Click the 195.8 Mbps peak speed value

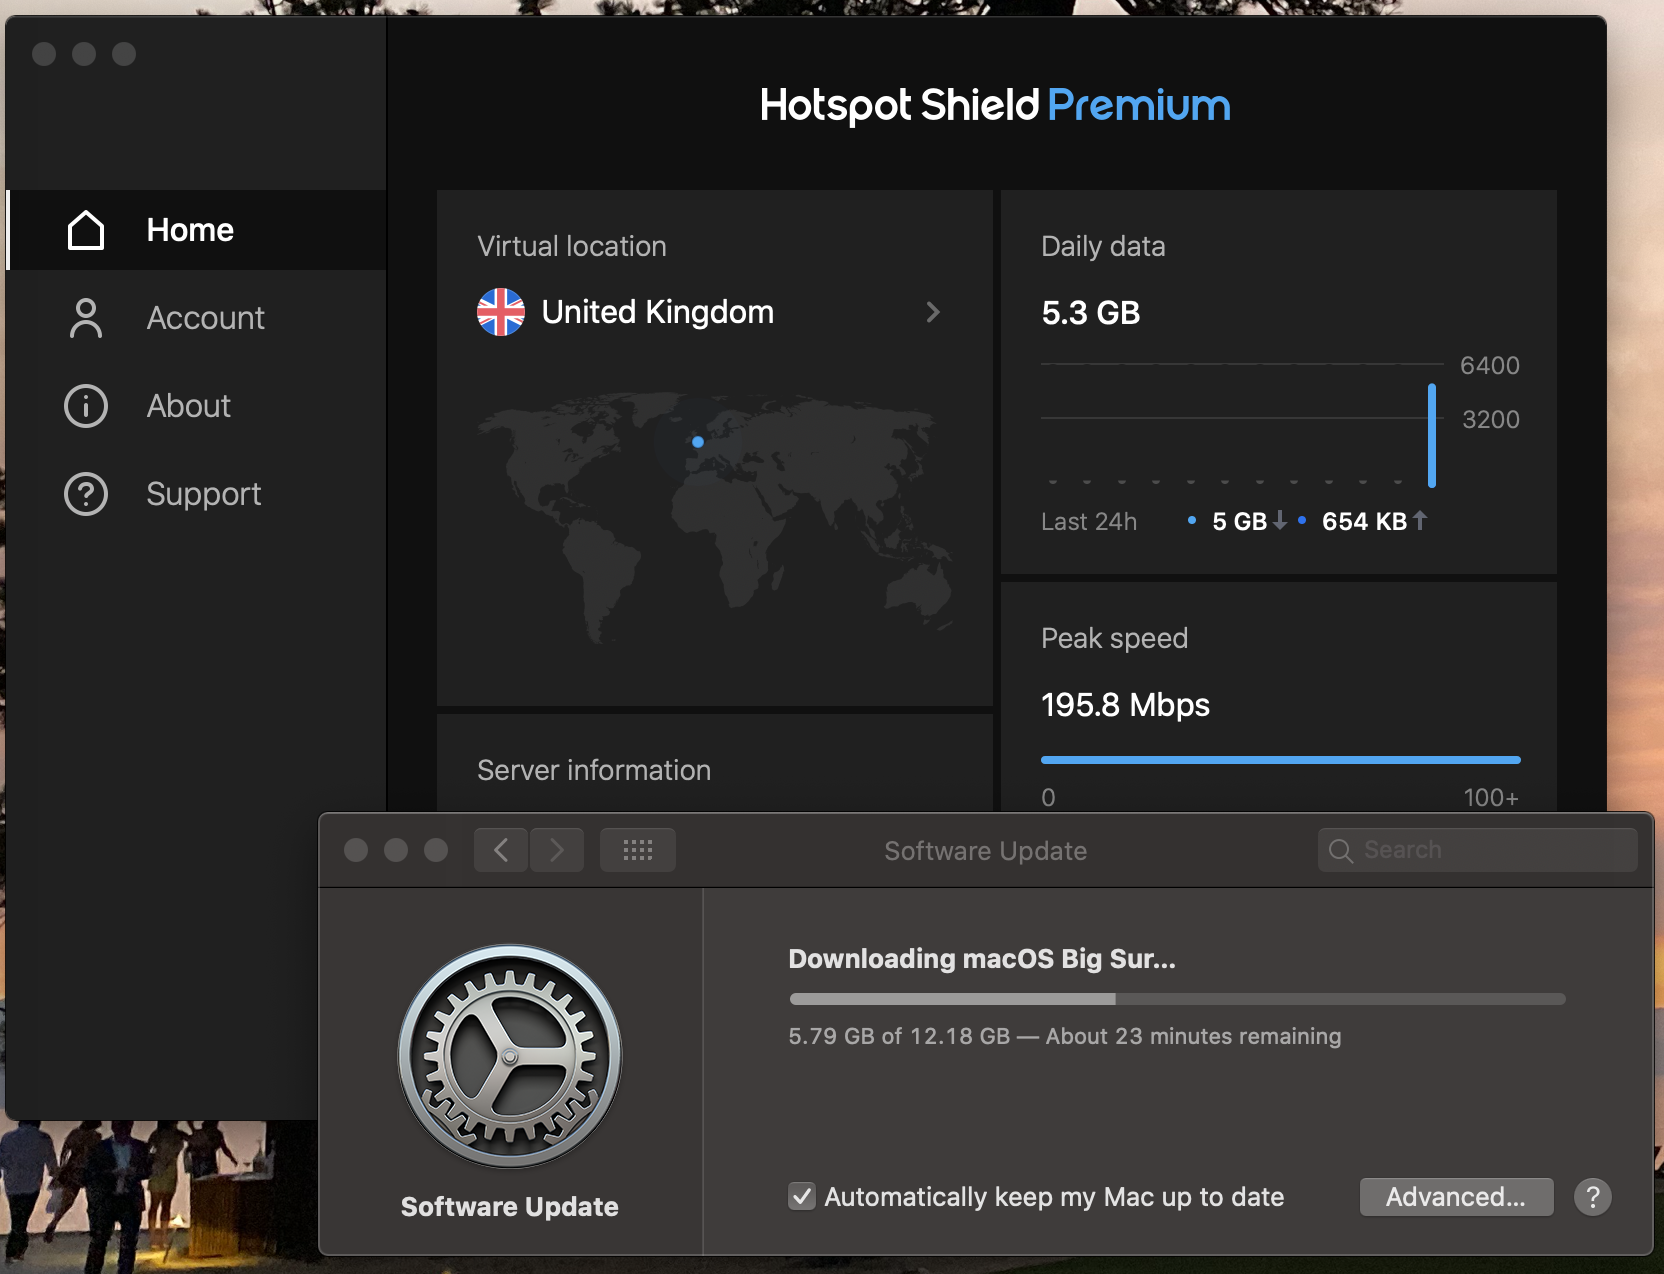click(x=1125, y=705)
